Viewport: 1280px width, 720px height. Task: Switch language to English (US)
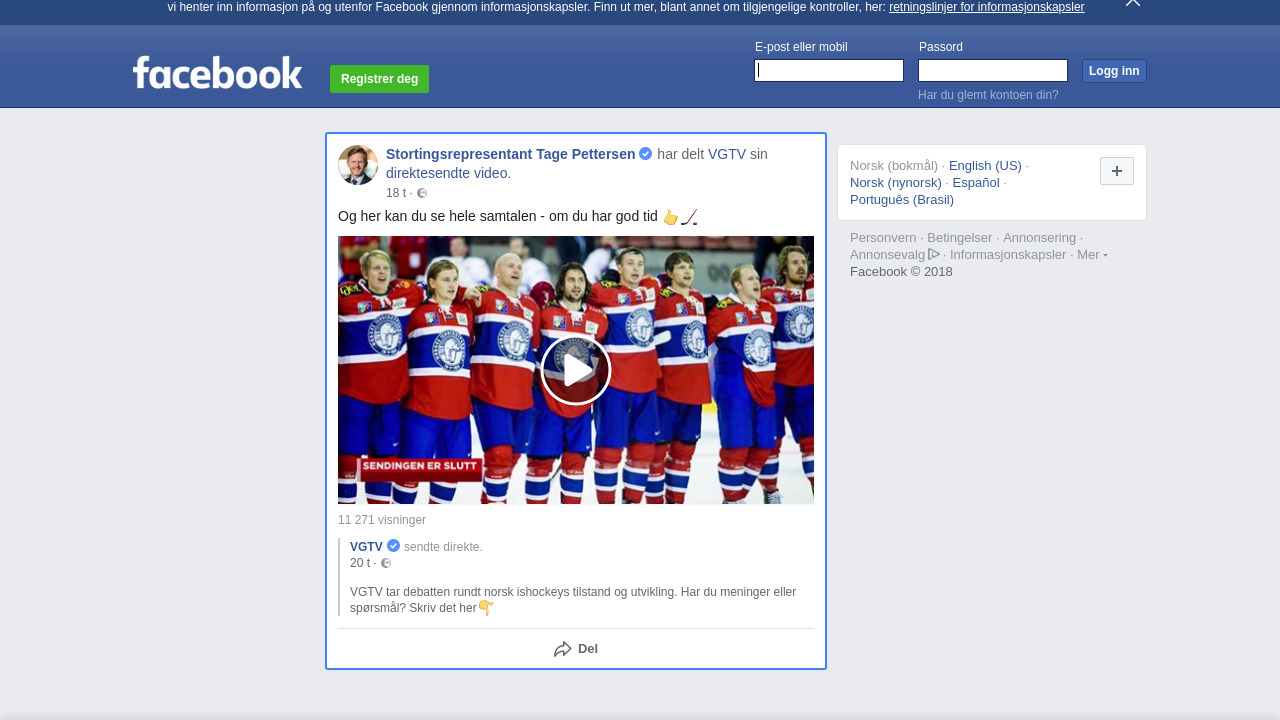click(985, 166)
